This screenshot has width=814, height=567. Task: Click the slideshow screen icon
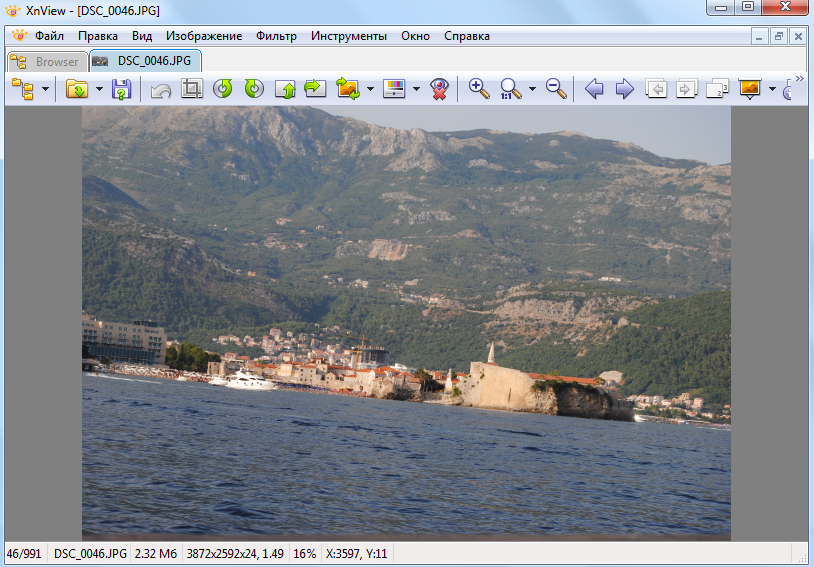tap(750, 89)
